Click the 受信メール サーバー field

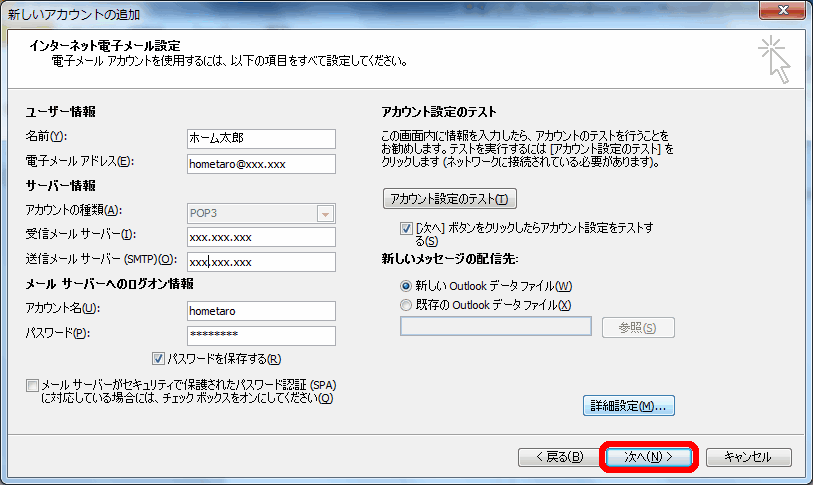tap(261, 237)
